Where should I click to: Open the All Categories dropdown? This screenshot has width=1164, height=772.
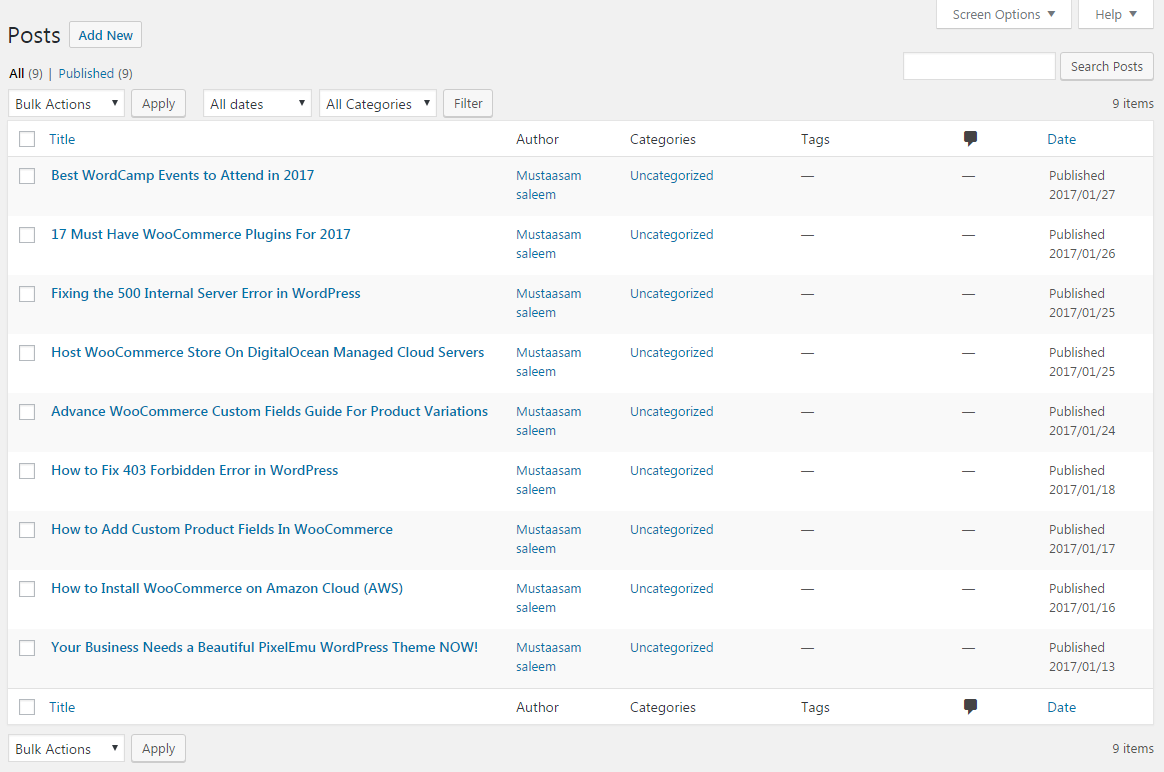377,104
